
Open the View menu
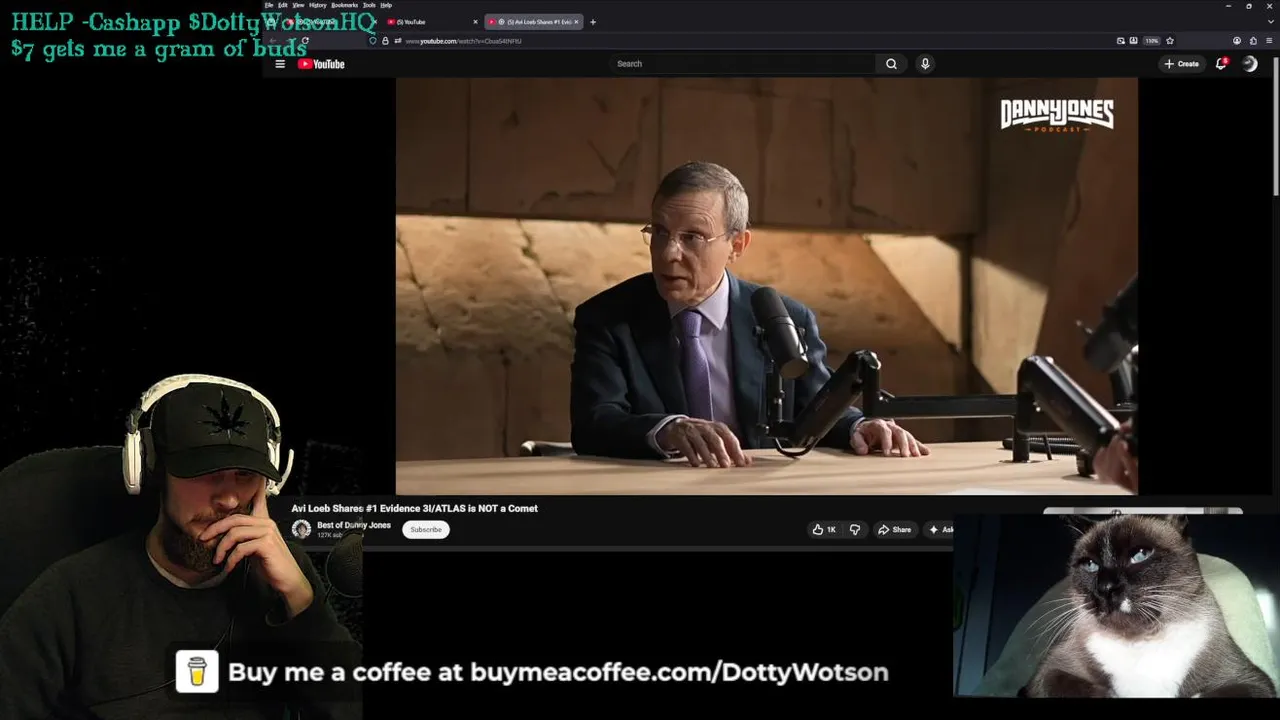298,5
